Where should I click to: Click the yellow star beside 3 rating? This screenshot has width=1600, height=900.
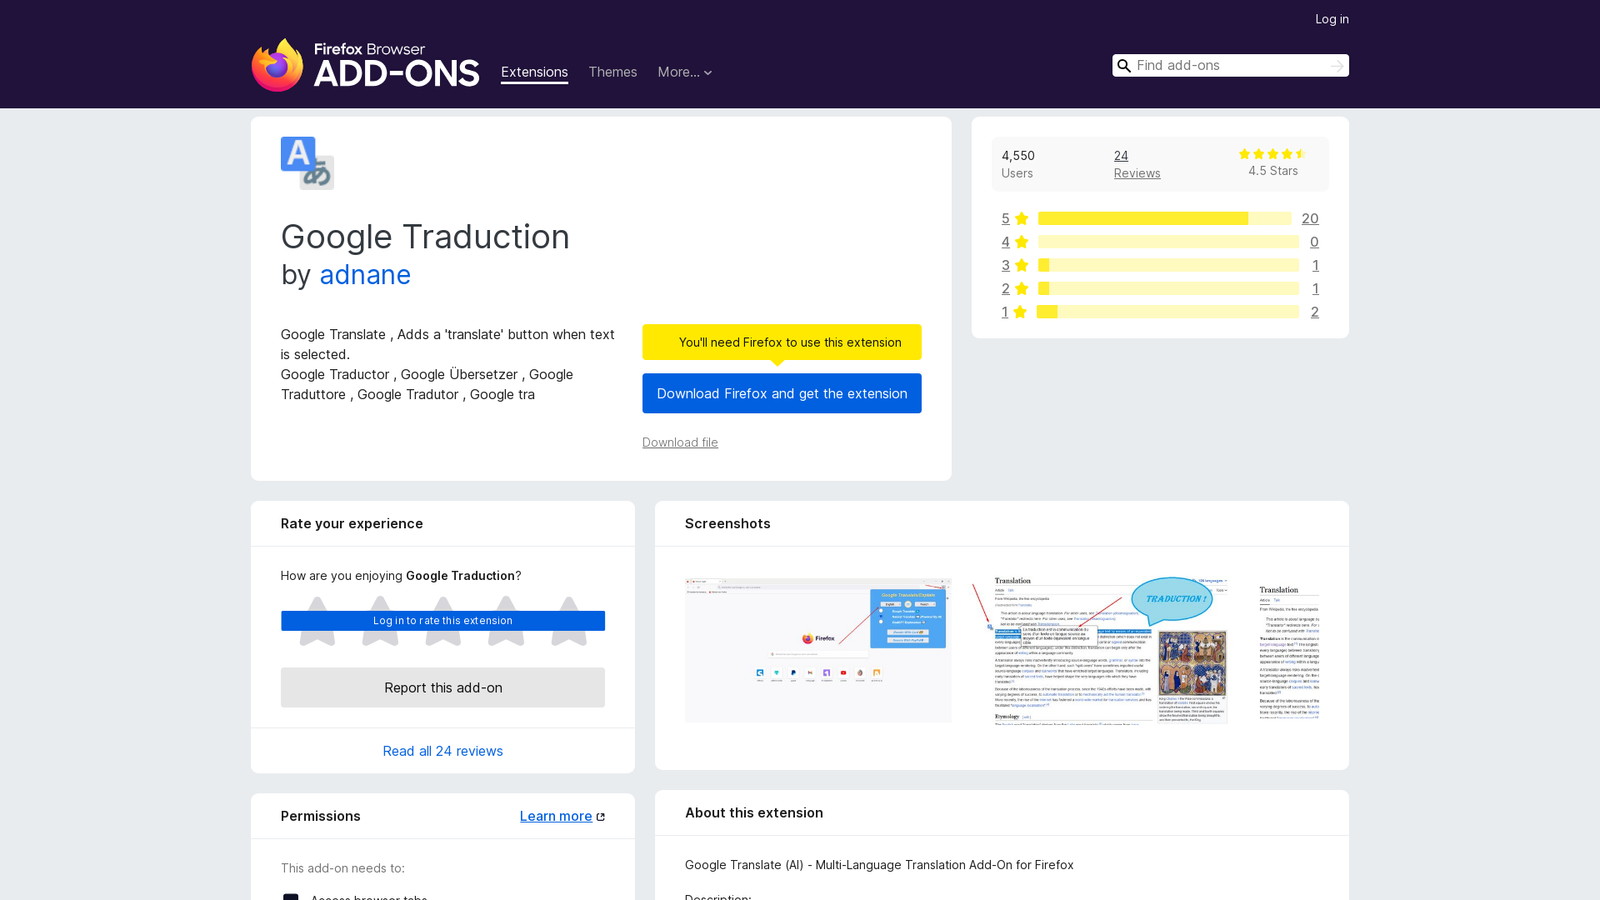(x=1021, y=265)
